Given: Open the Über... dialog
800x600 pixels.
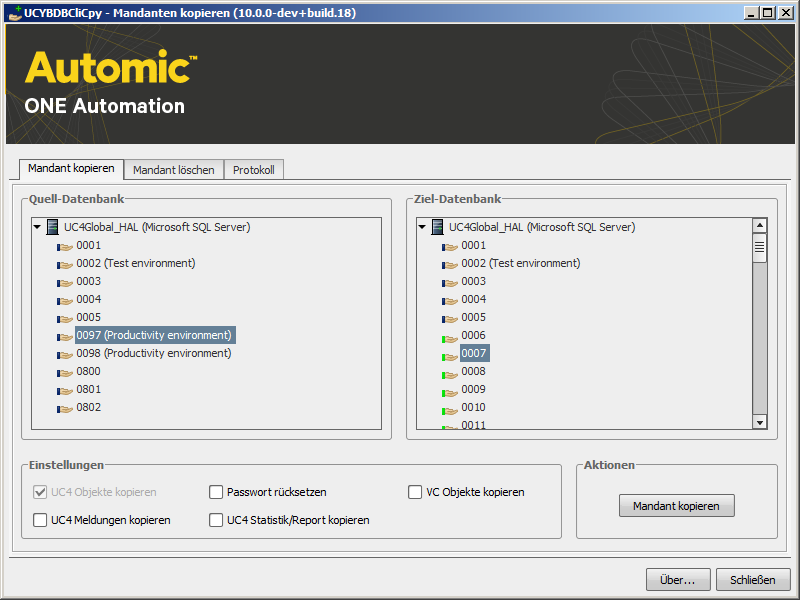Looking at the screenshot, I should click(678, 580).
